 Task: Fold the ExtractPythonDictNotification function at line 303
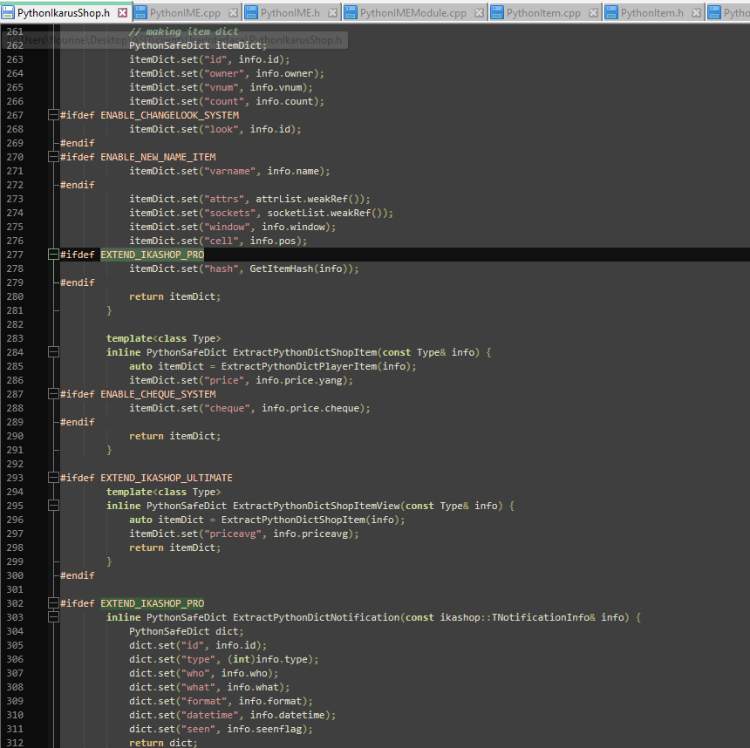[x=54, y=617]
